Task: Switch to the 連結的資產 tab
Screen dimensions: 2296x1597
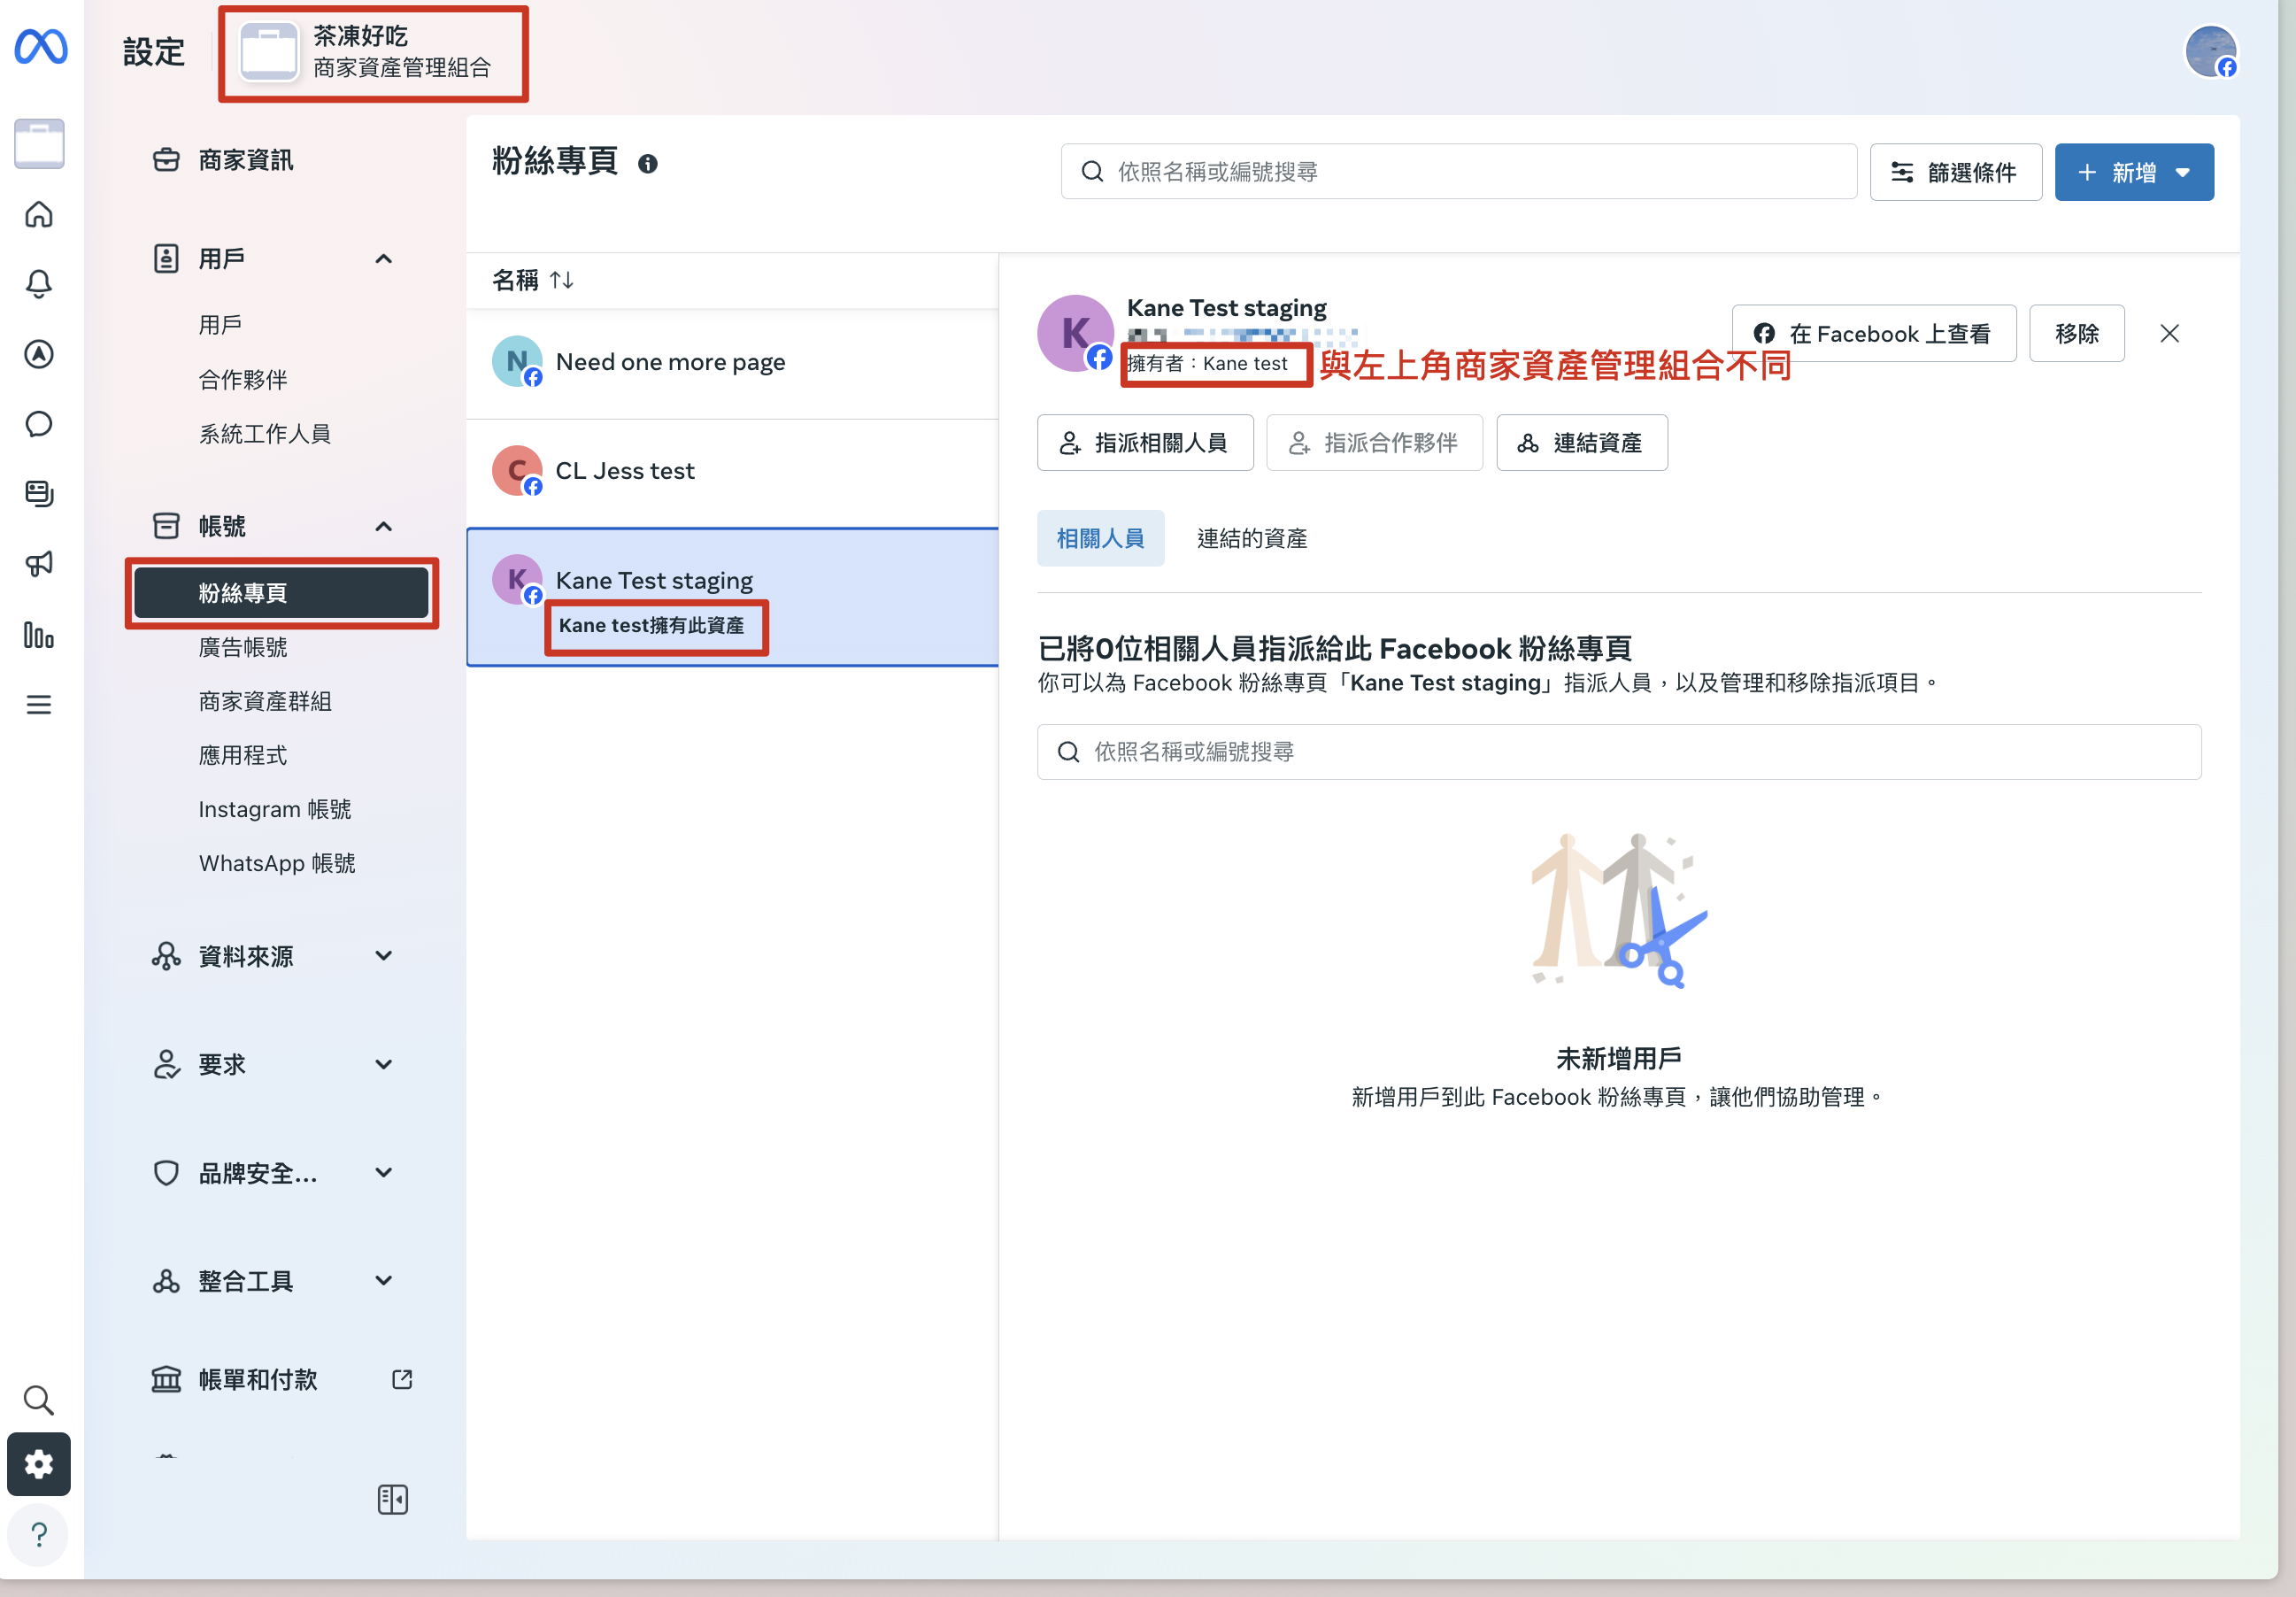Action: [x=1252, y=538]
